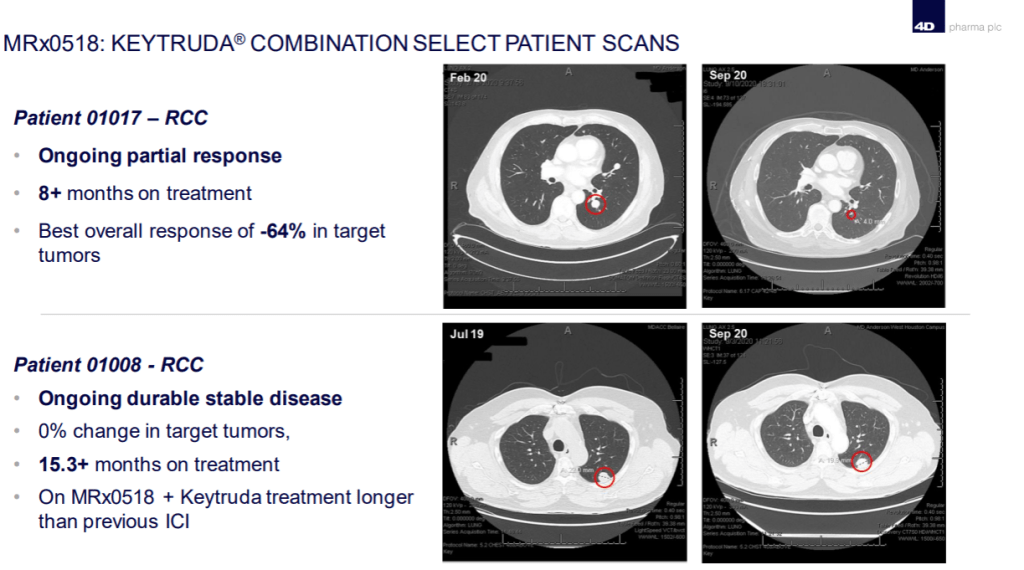The width and height of the screenshot is (1024, 570).
Task: Click the '-64%' response value text
Action: click(x=283, y=231)
